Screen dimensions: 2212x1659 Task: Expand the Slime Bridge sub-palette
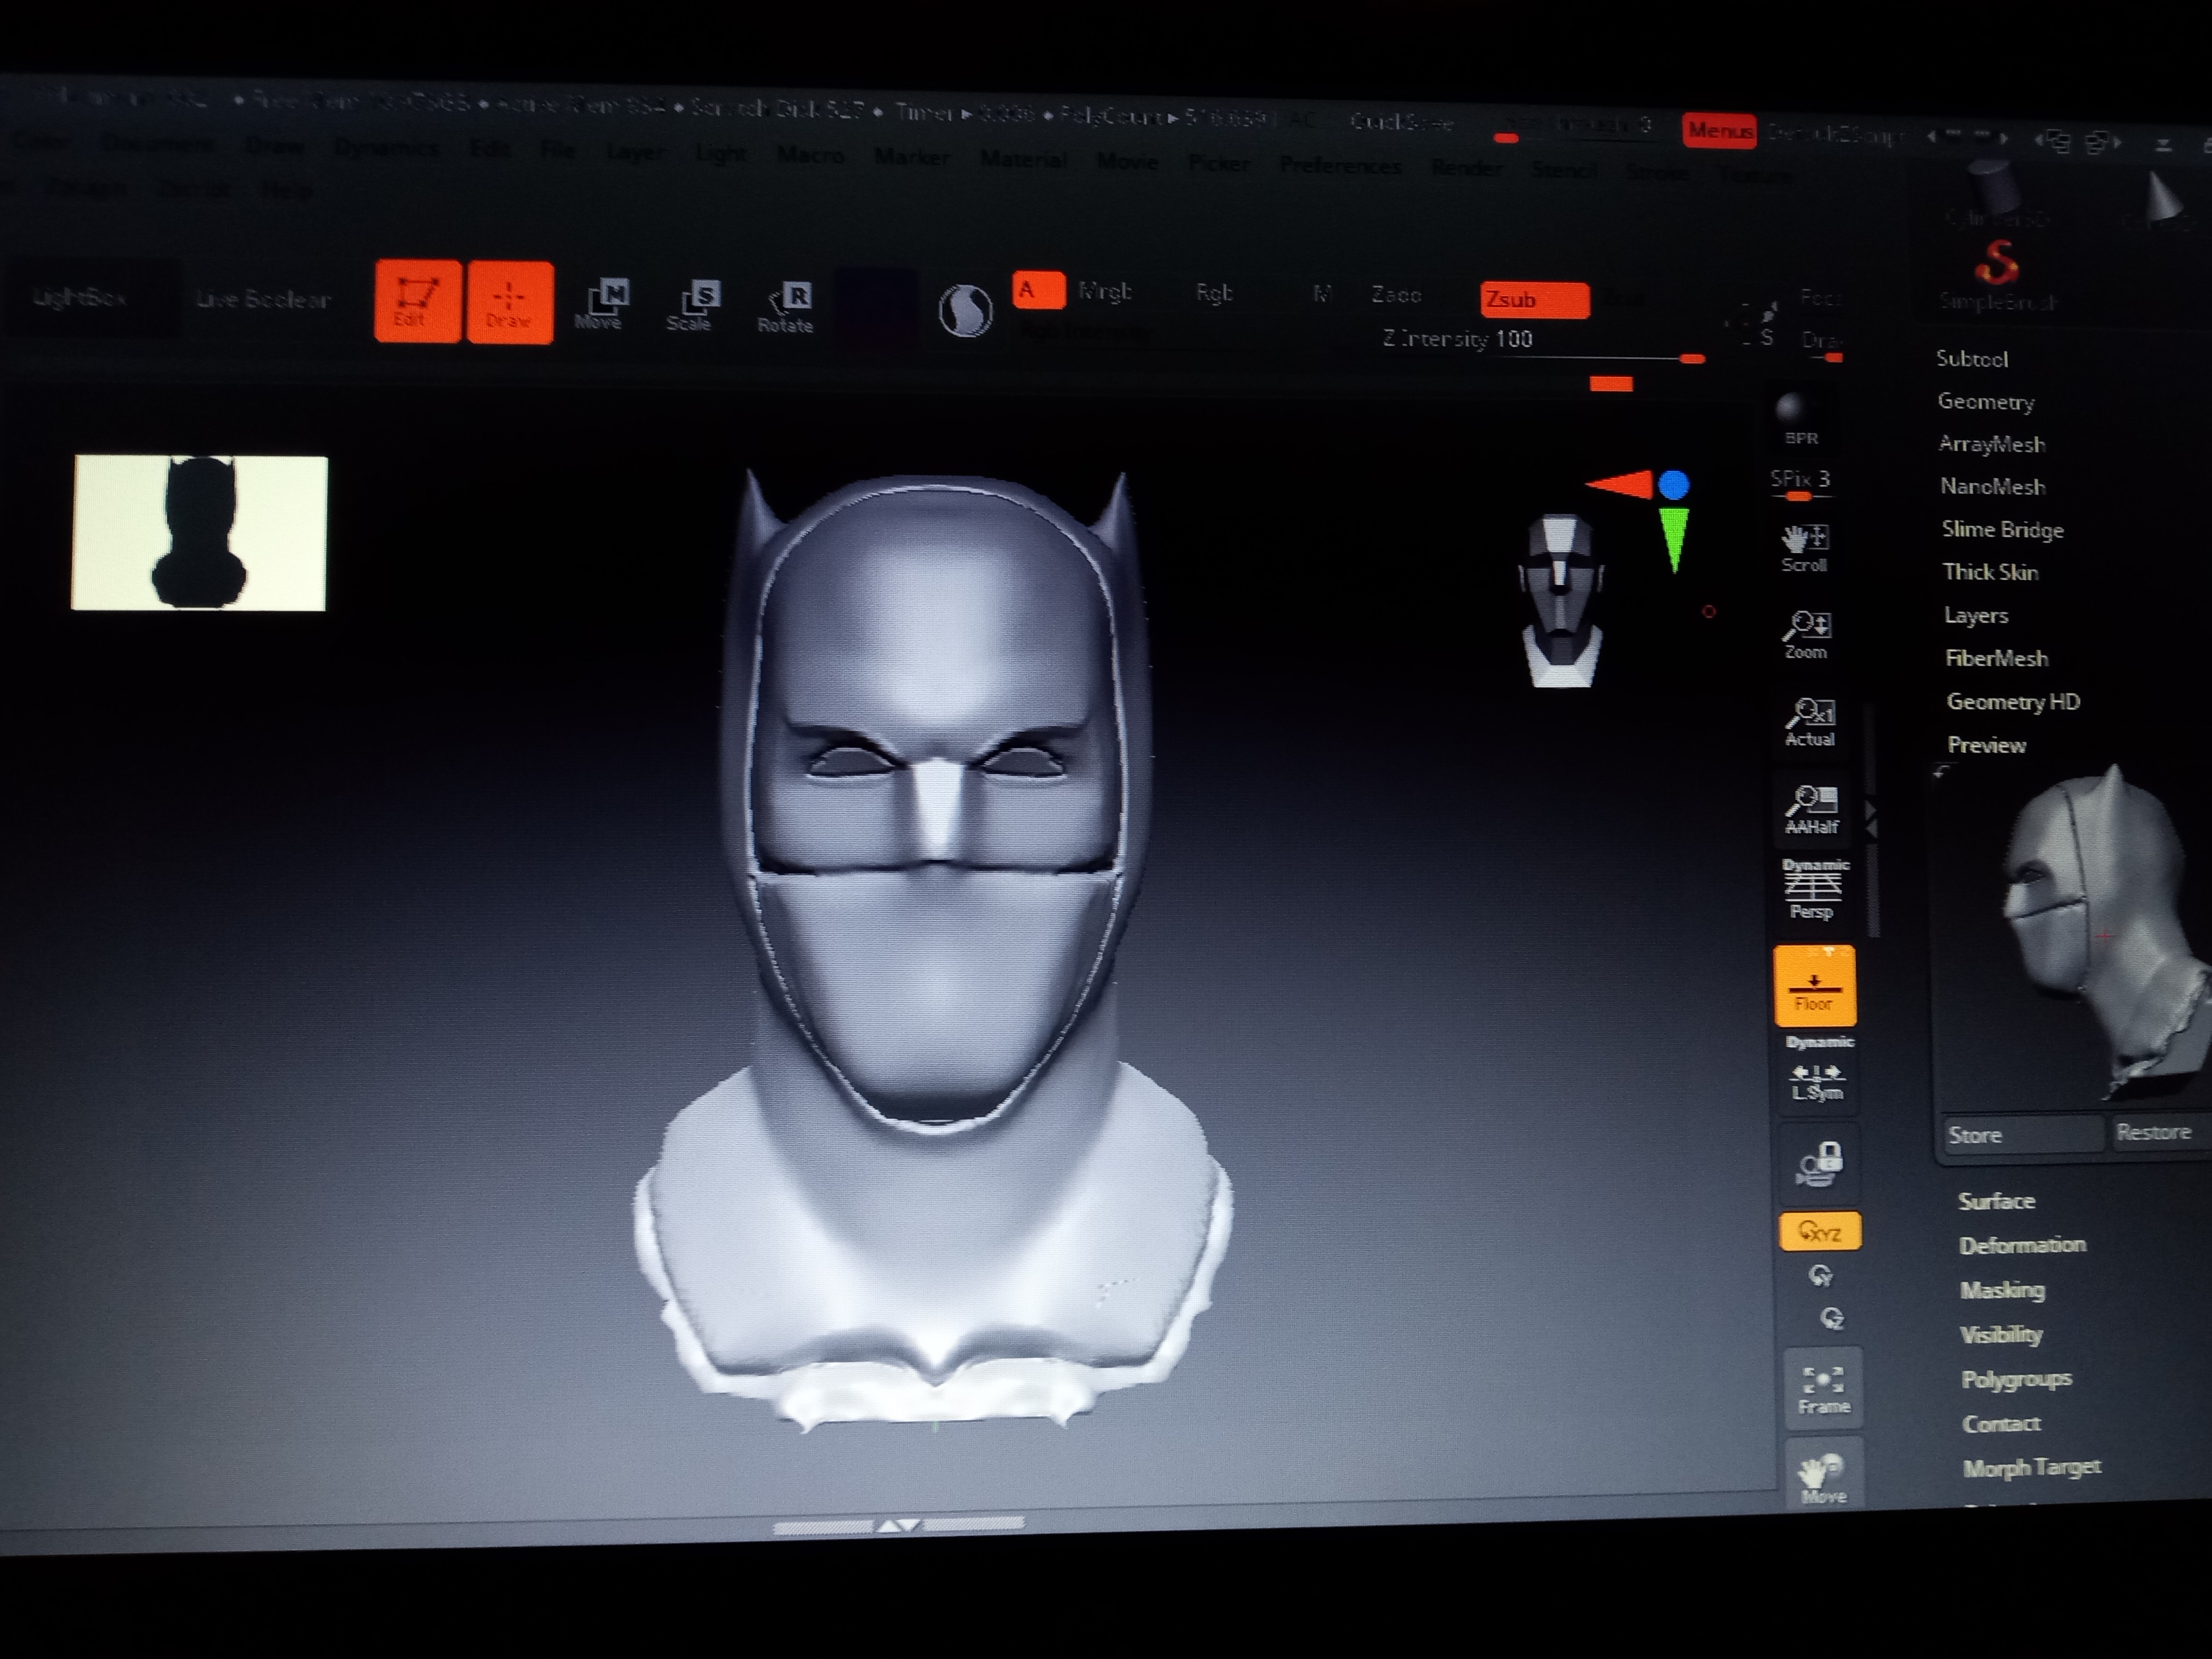pyautogui.click(x=2002, y=530)
